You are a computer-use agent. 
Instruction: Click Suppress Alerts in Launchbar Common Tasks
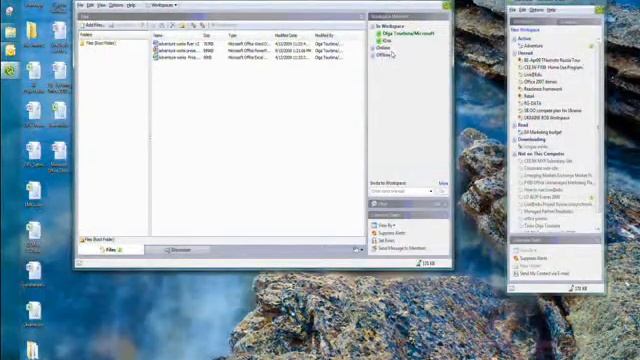[x=530, y=258]
